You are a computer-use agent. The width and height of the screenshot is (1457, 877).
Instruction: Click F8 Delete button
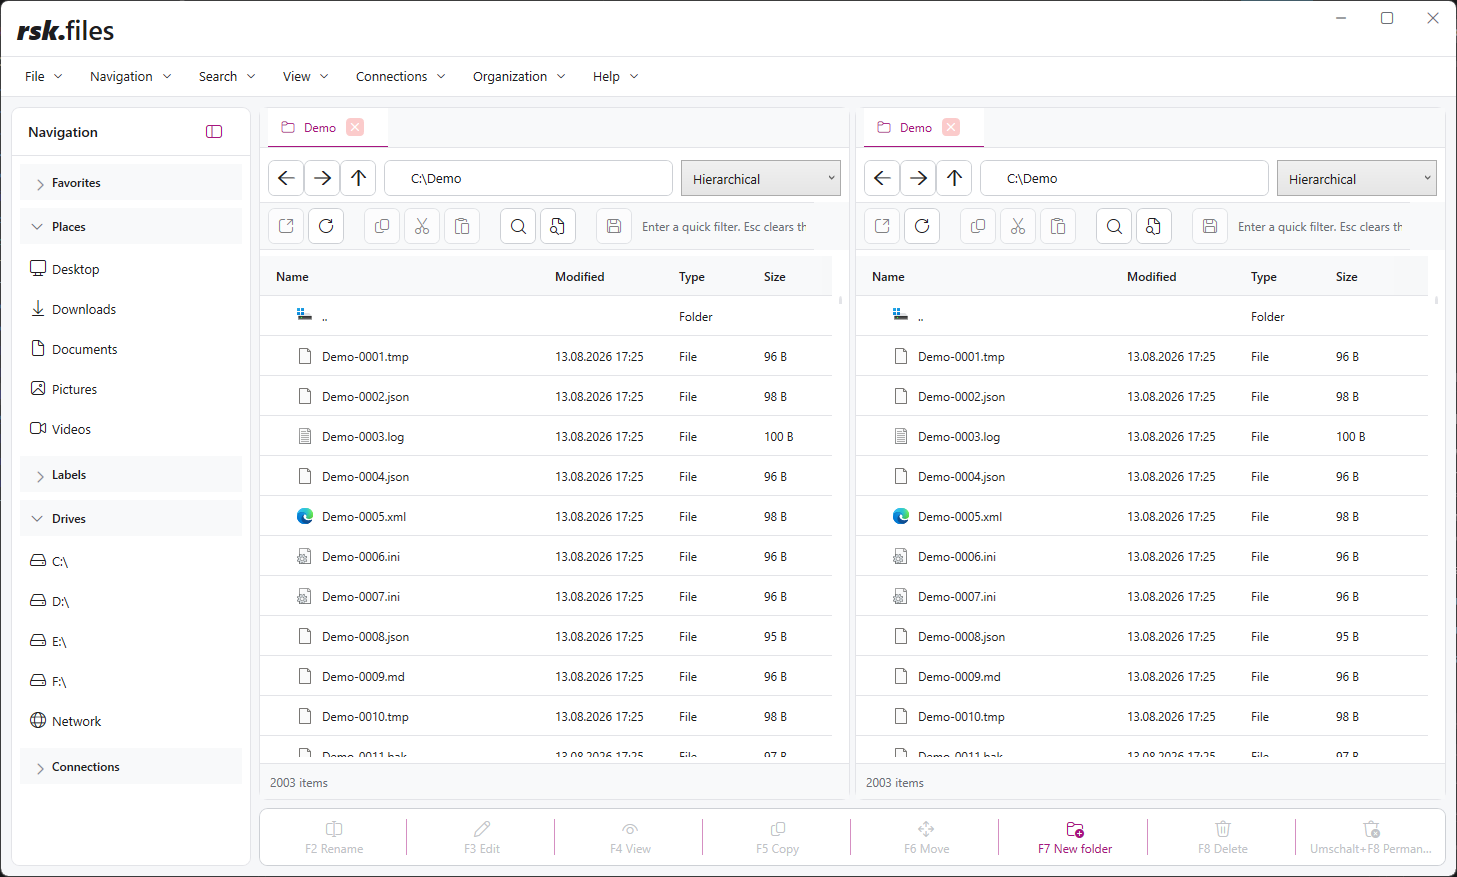click(1223, 838)
